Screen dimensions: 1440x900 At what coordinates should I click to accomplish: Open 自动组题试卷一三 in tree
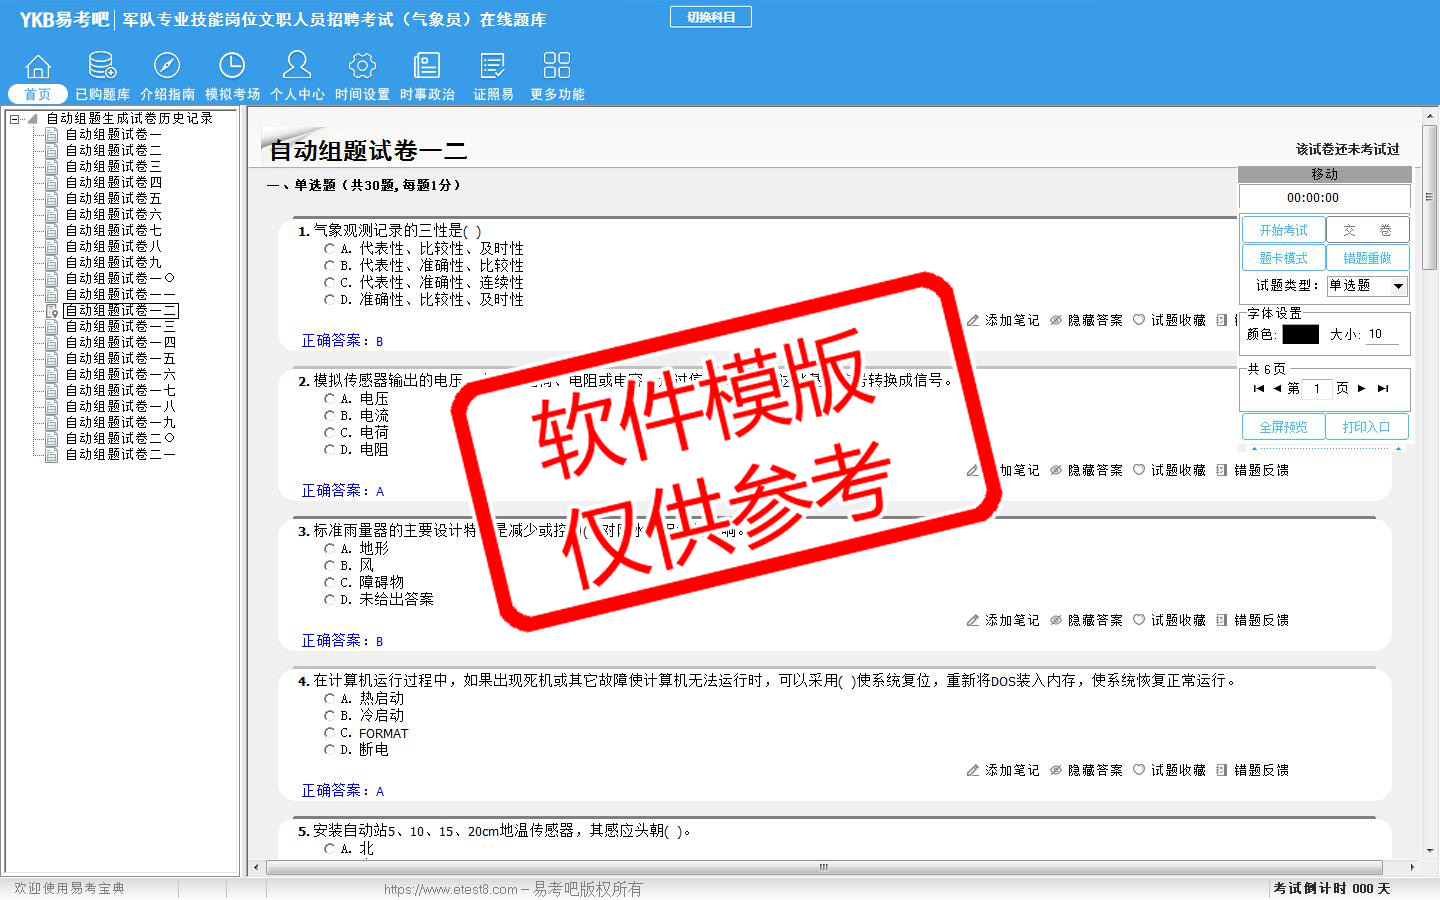(x=120, y=326)
